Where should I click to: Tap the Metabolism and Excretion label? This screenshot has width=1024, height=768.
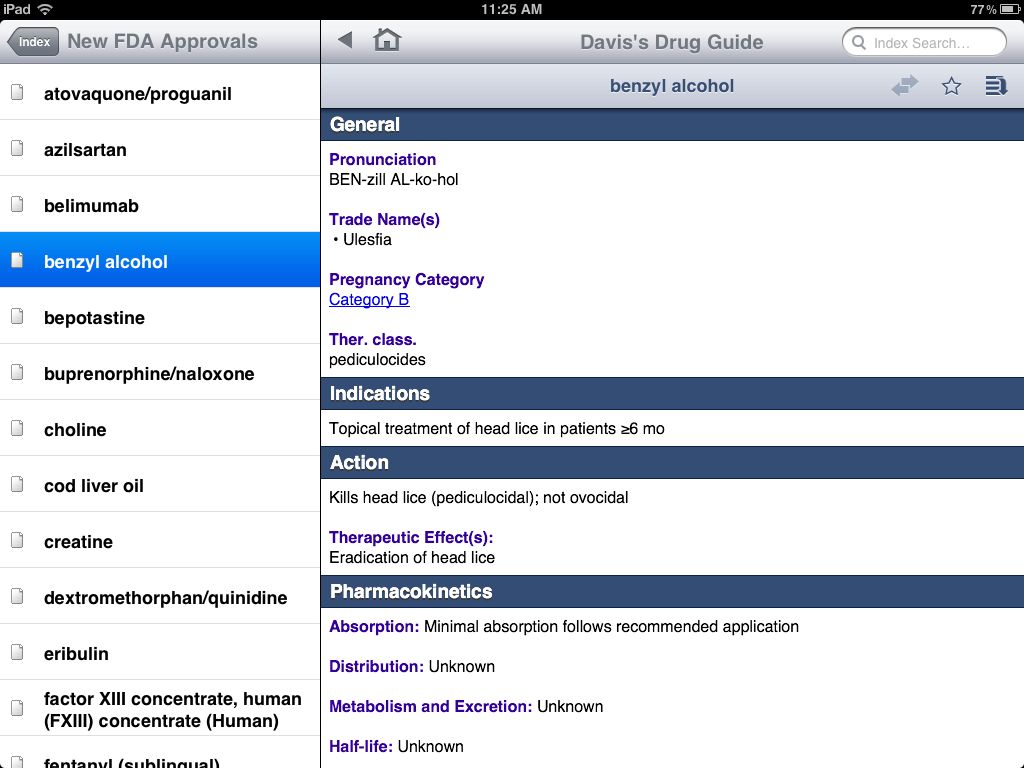click(430, 707)
